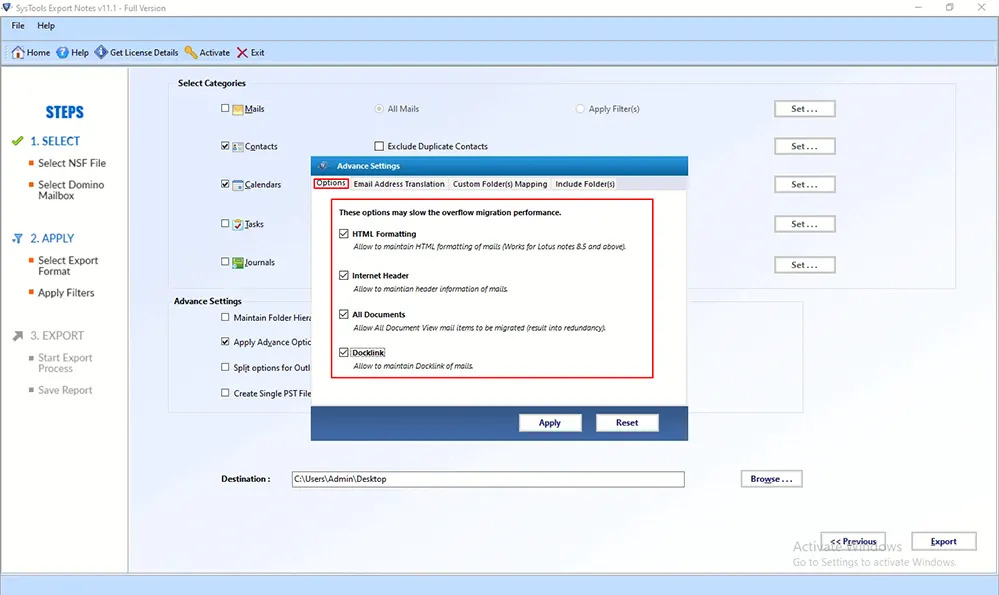The width and height of the screenshot is (999, 595).
Task: Click the Contacts category icon
Action: pyautogui.click(x=238, y=147)
